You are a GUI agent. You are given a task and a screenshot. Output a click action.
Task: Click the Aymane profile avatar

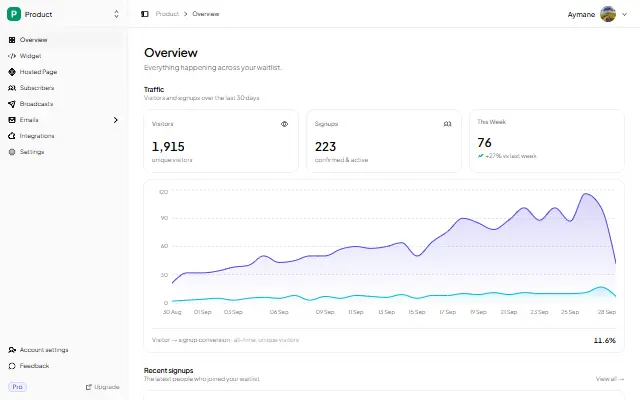(608, 14)
